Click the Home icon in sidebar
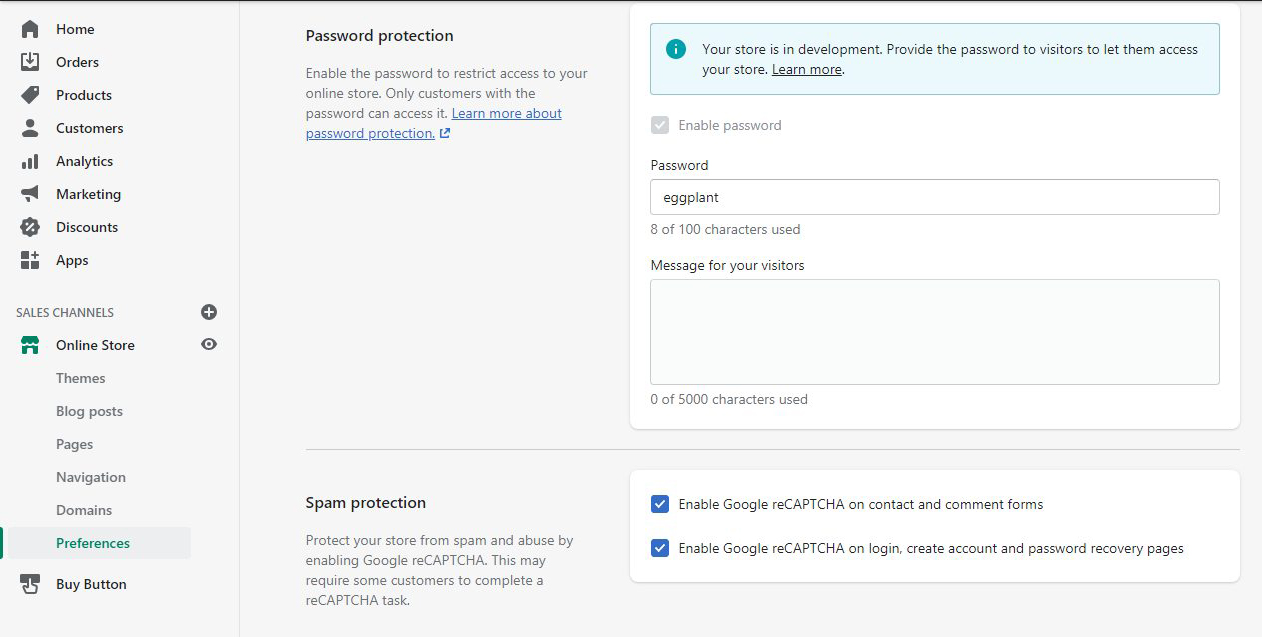Viewport: 1262px width, 637px height. pos(30,29)
